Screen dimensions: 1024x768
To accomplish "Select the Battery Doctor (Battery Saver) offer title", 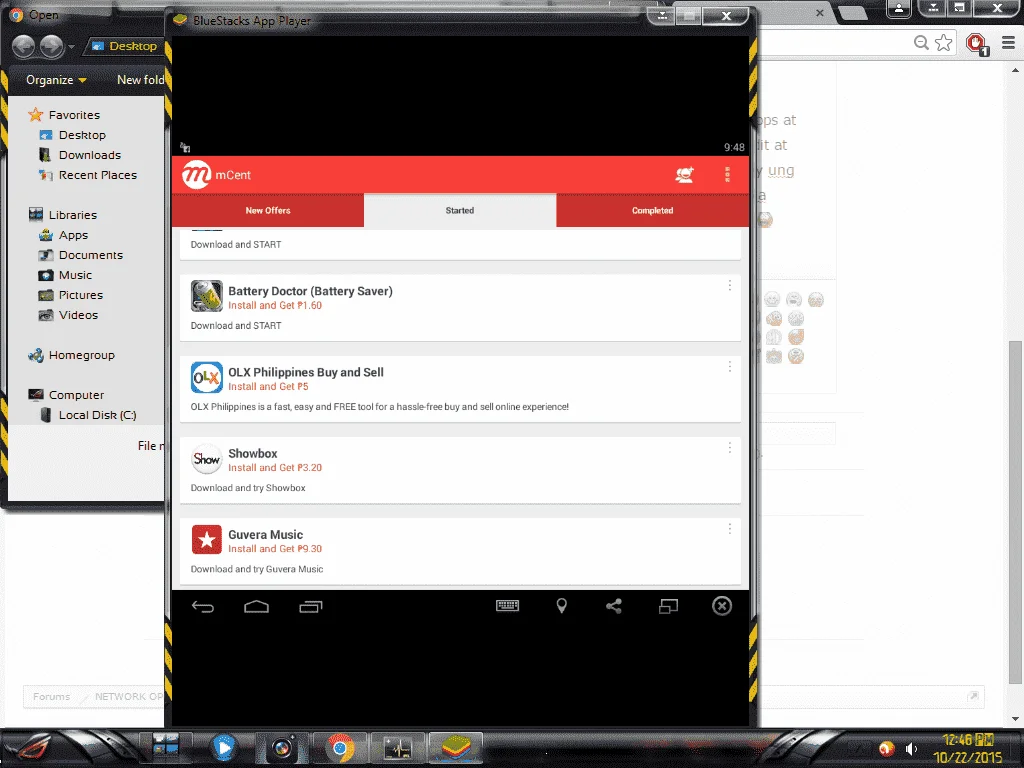I will click(x=310, y=291).
